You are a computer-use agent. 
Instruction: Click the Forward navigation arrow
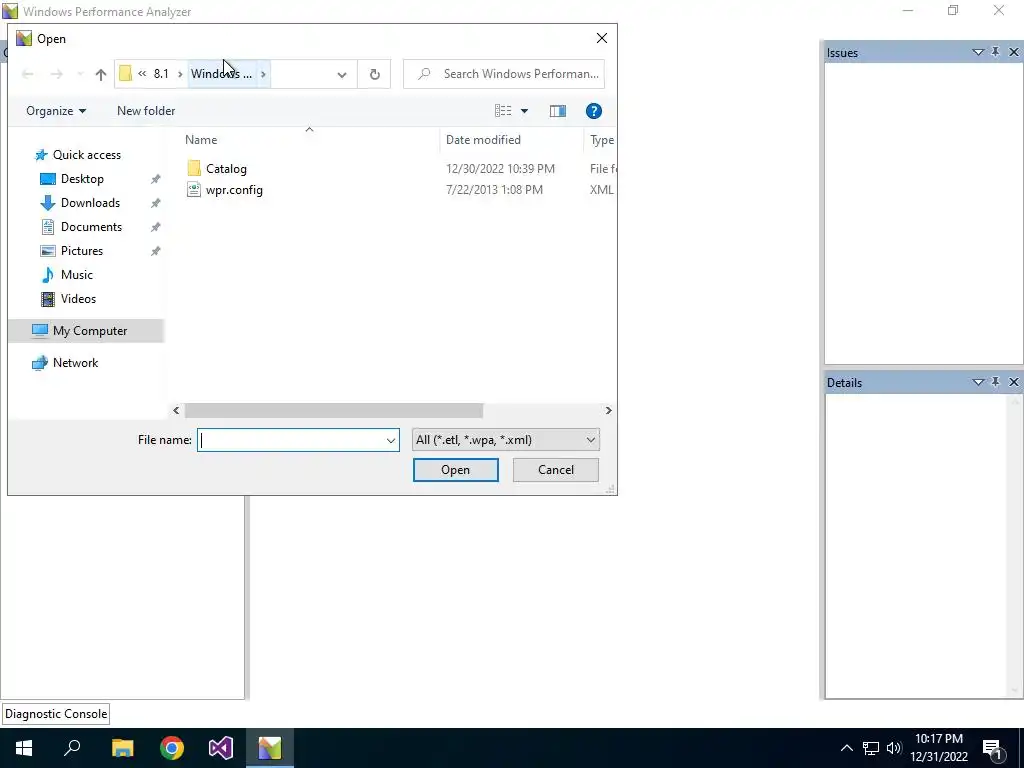pyautogui.click(x=57, y=74)
